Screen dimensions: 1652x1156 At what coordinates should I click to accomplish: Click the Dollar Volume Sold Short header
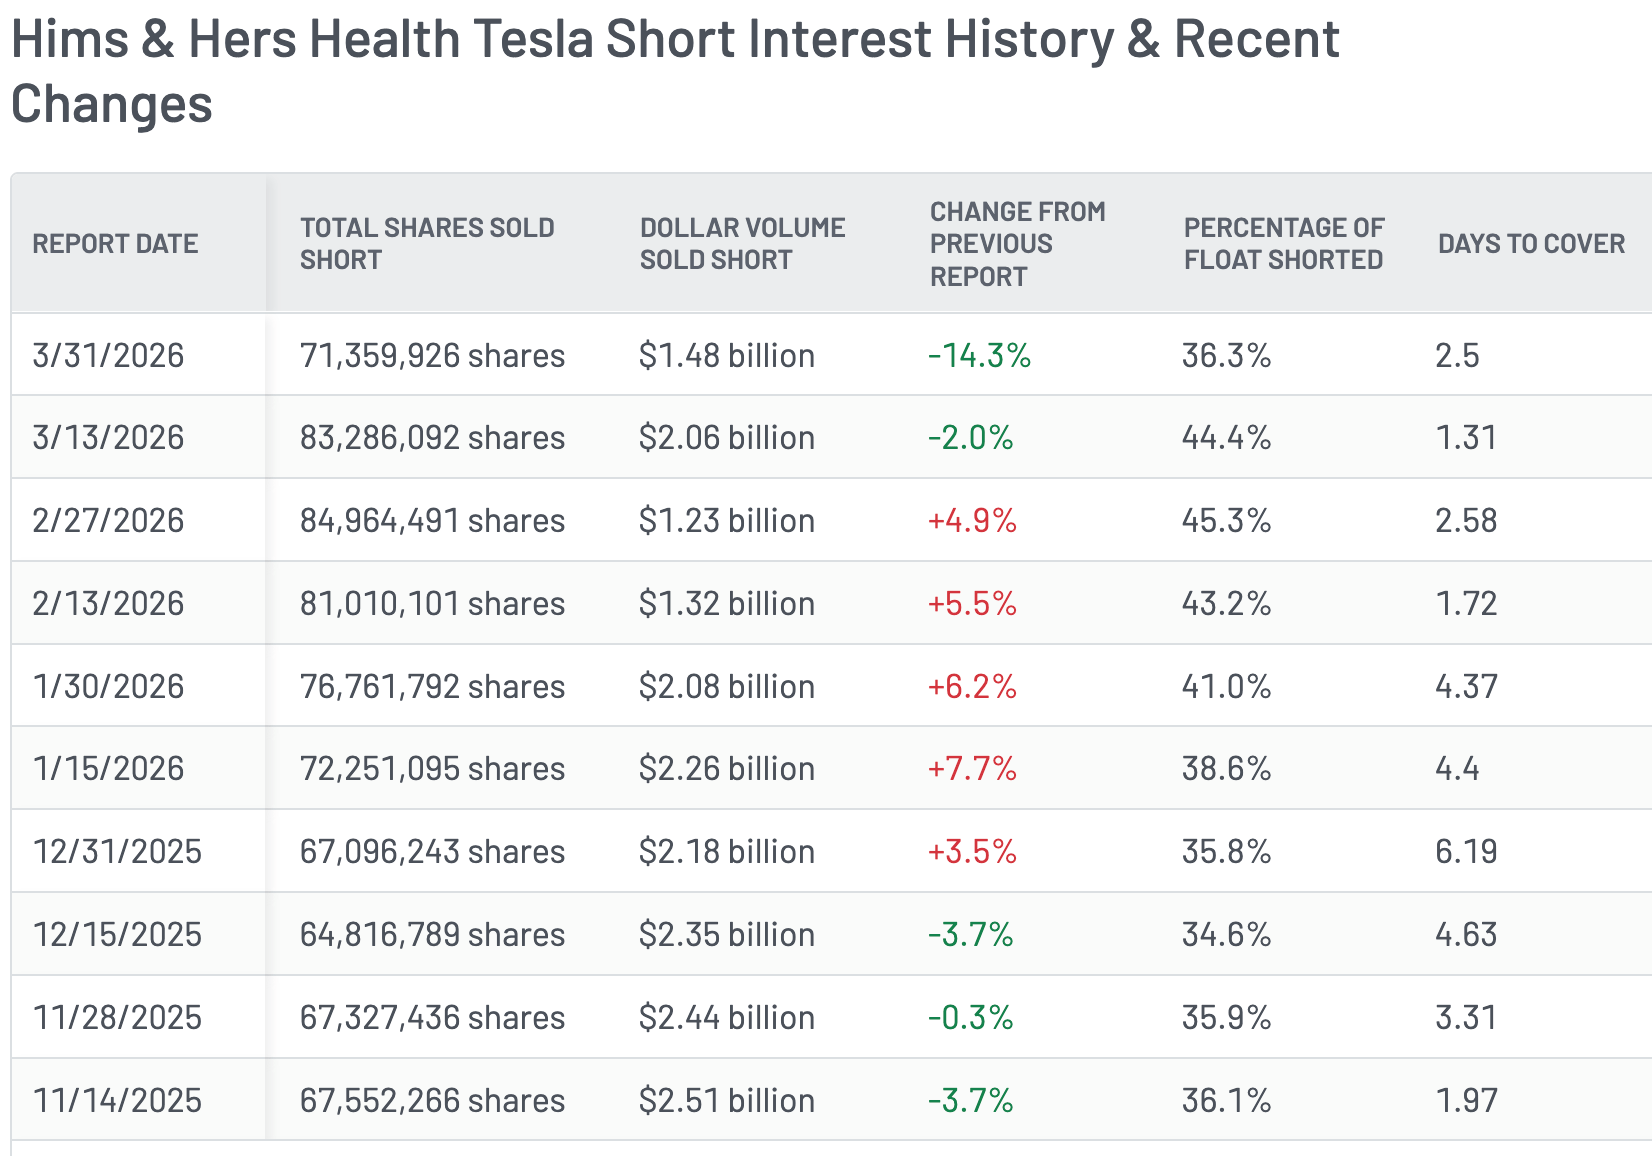point(742,244)
